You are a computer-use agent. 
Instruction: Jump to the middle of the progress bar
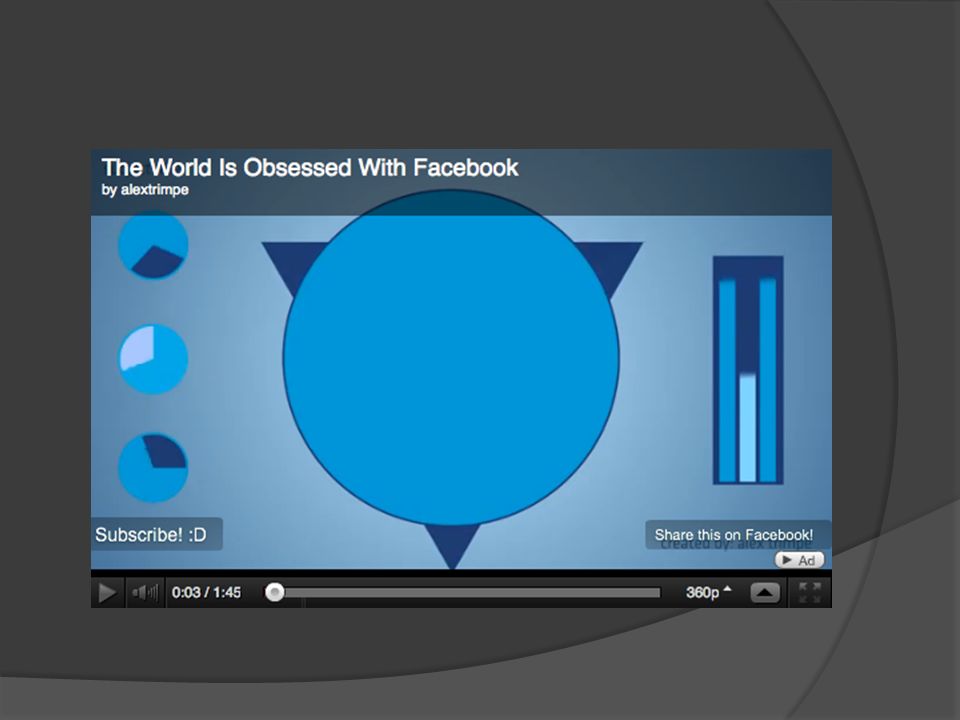click(x=463, y=593)
